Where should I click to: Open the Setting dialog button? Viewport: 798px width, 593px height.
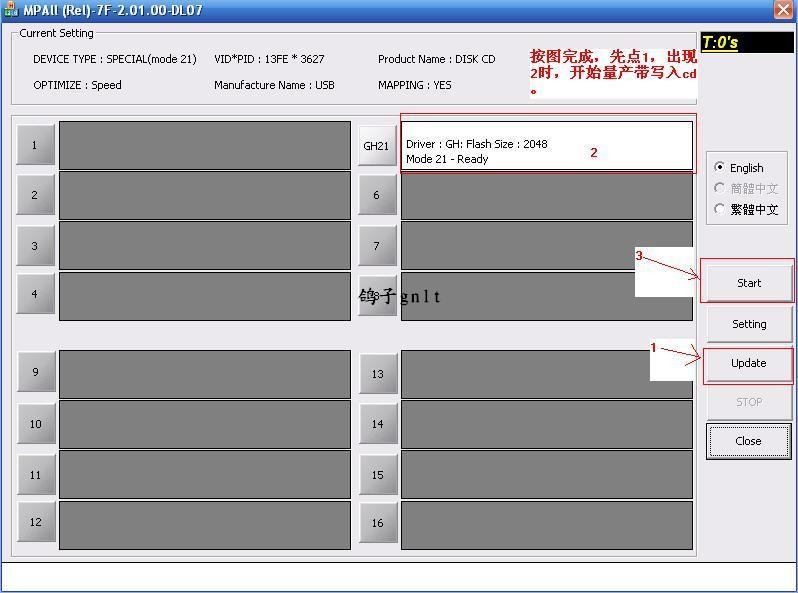[x=748, y=324]
